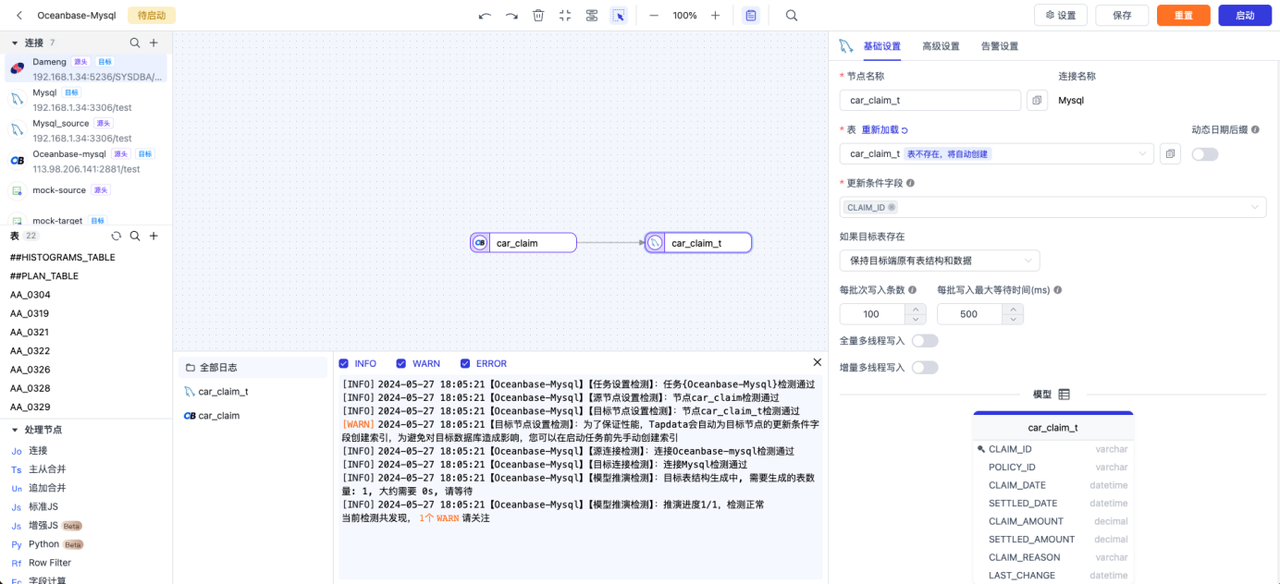1280x584 pixels.
Task: Open model table view icon
Action: pyautogui.click(x=1064, y=395)
